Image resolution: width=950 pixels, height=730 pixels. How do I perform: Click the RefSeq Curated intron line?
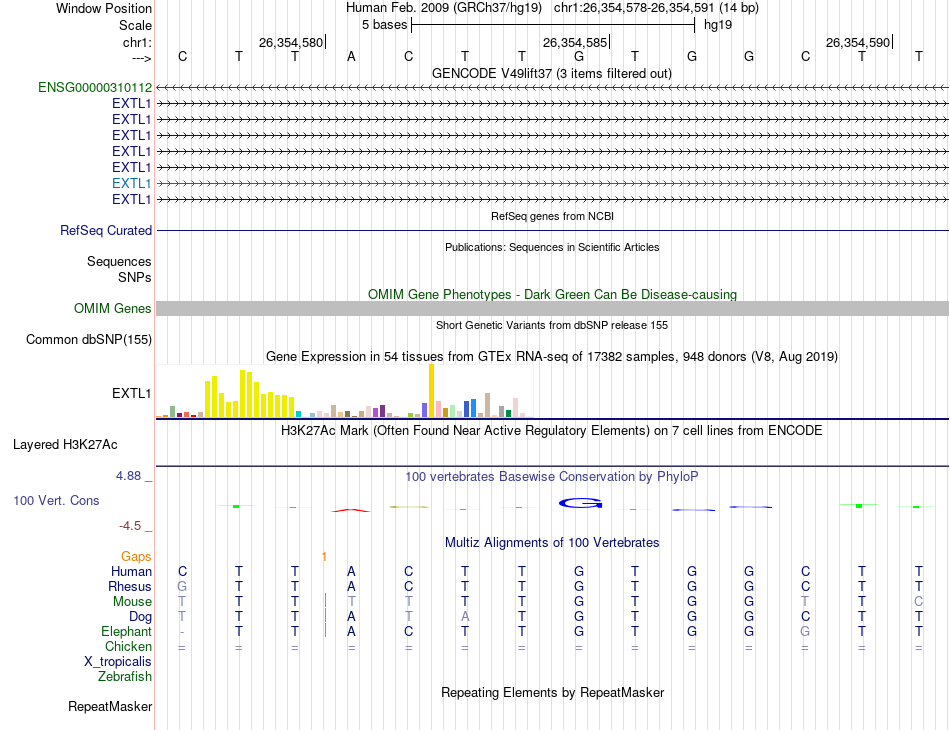tap(552, 231)
